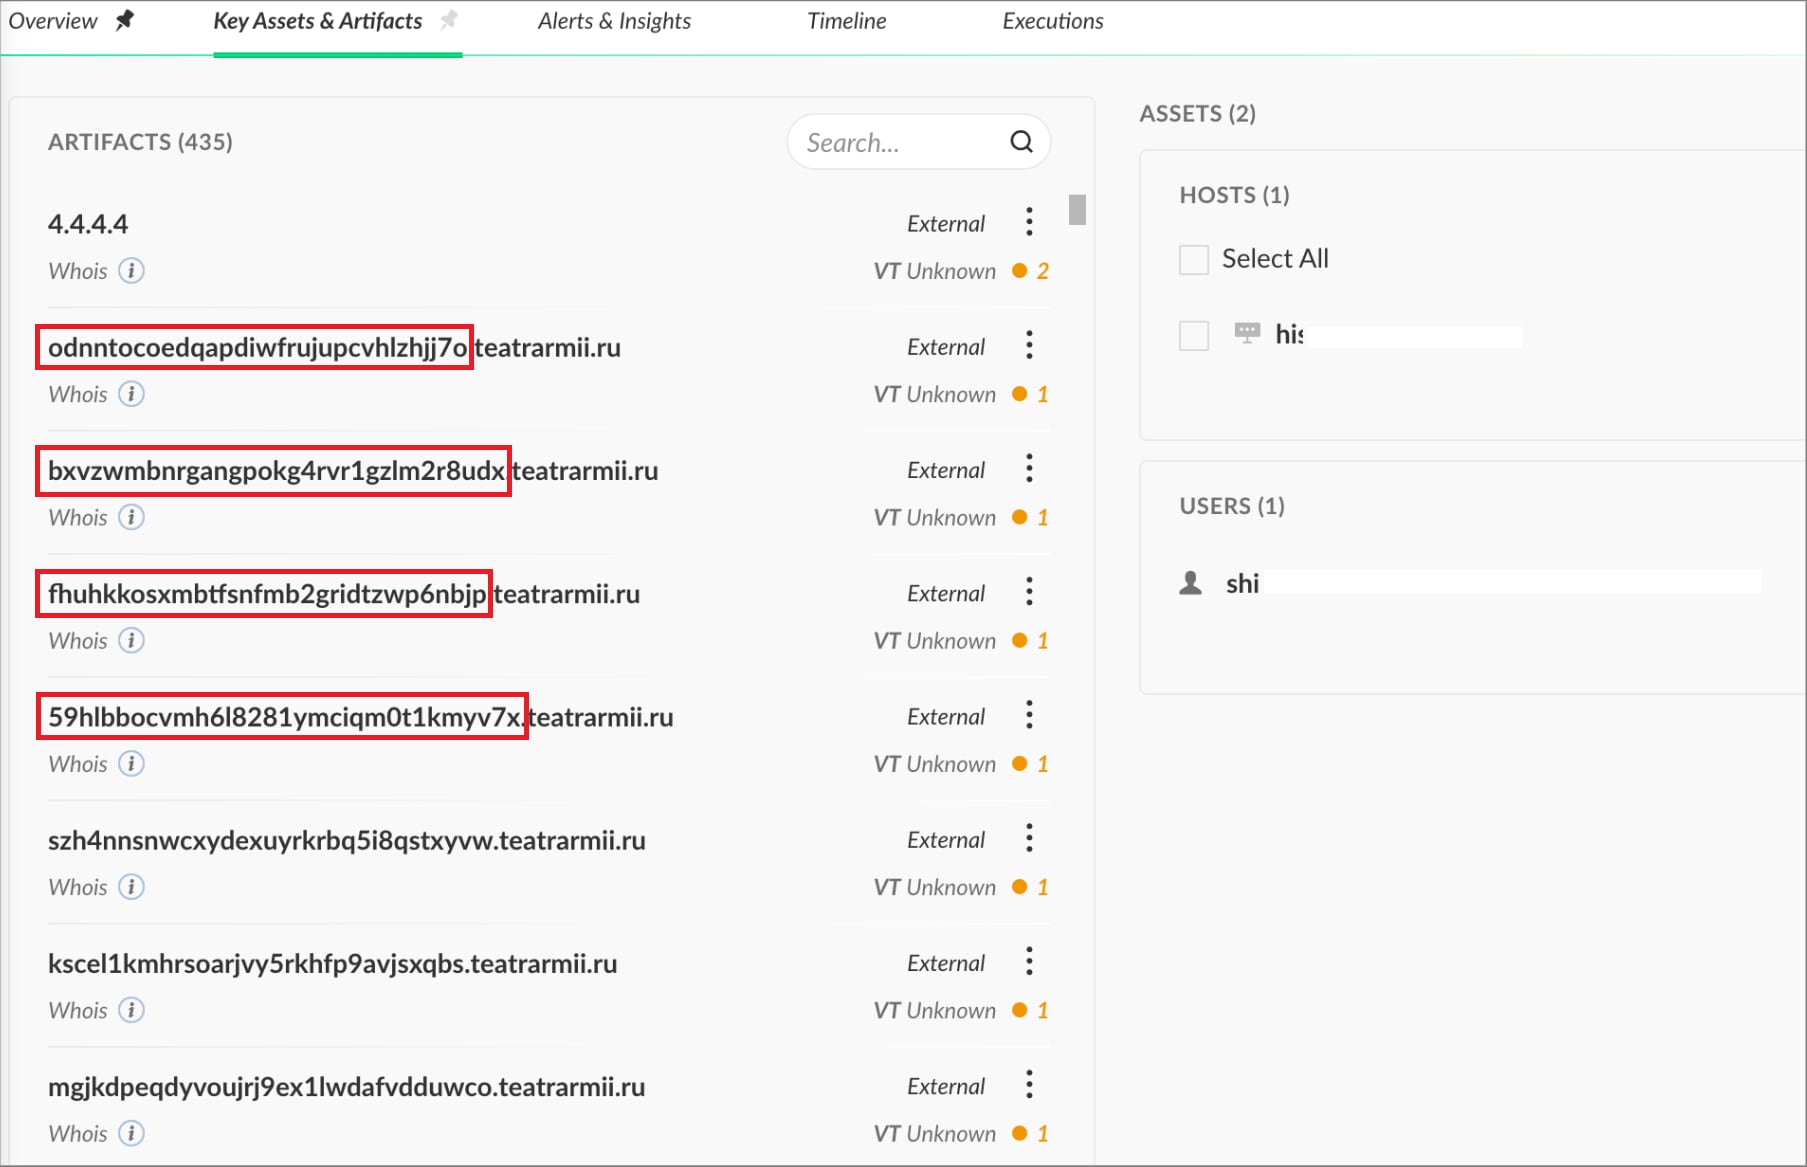The image size is (1807, 1167).
Task: Open the Whois info icon for the odnntocoedqapdiw domain
Action: point(131,394)
